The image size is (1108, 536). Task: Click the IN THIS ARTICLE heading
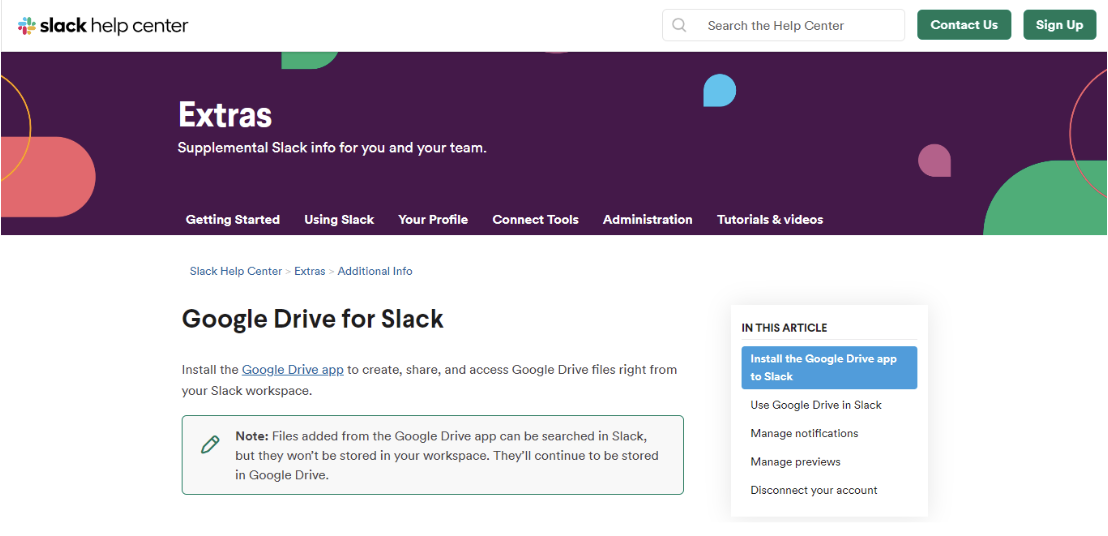point(784,328)
